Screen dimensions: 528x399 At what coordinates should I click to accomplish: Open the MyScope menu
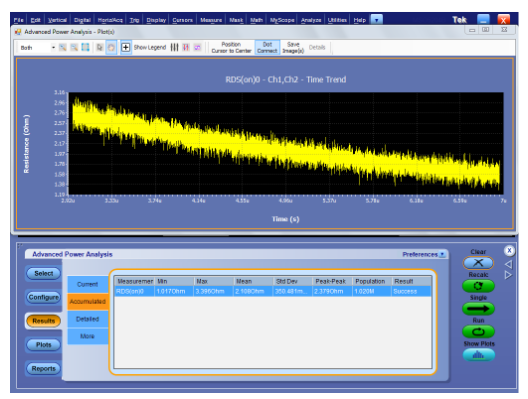[282, 20]
